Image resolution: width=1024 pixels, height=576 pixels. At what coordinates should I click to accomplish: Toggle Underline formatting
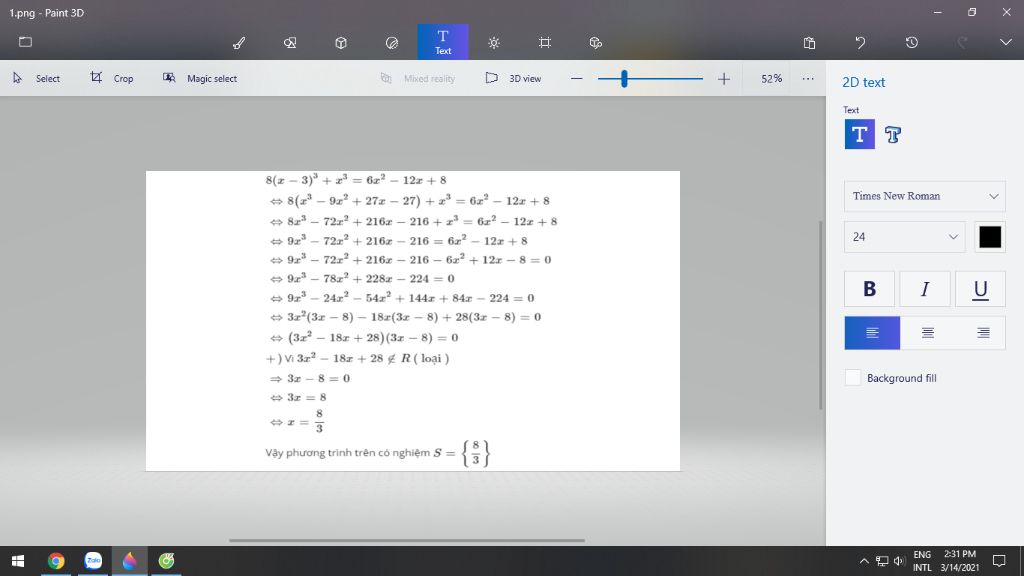[980, 289]
